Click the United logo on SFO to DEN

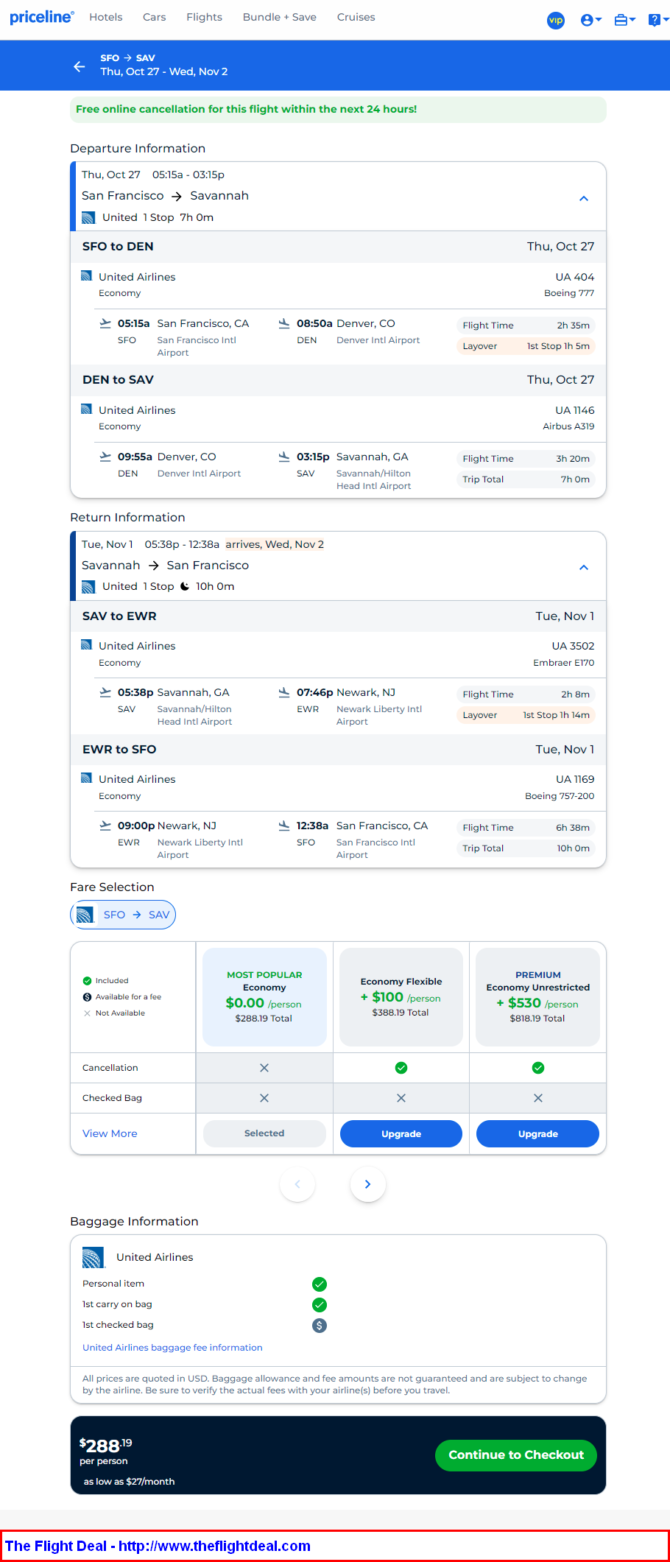pyautogui.click(x=86, y=276)
